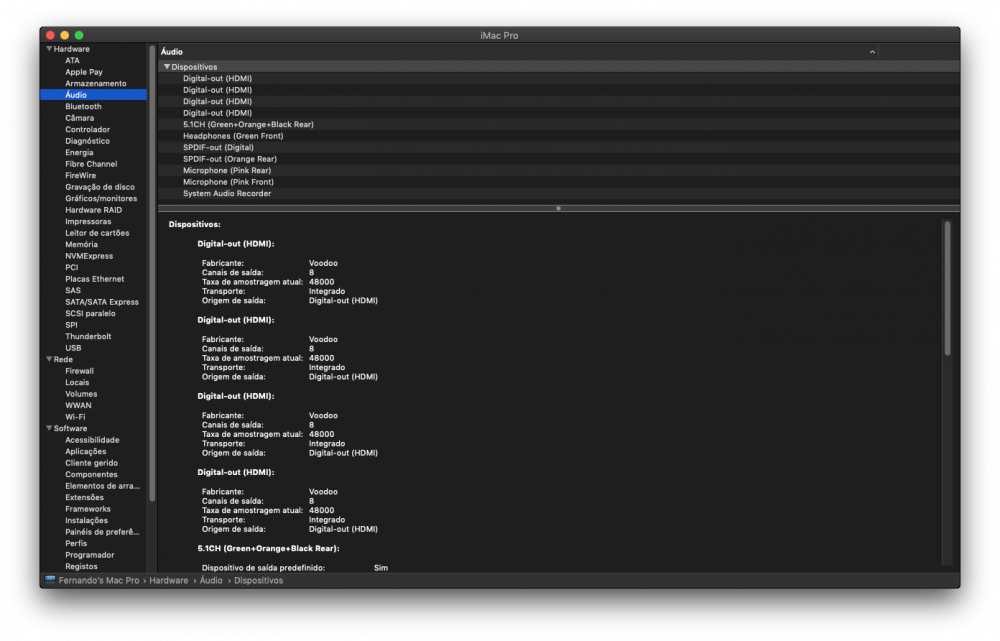Select Energia in the sidebar
The image size is (1000, 641).
coord(79,152)
